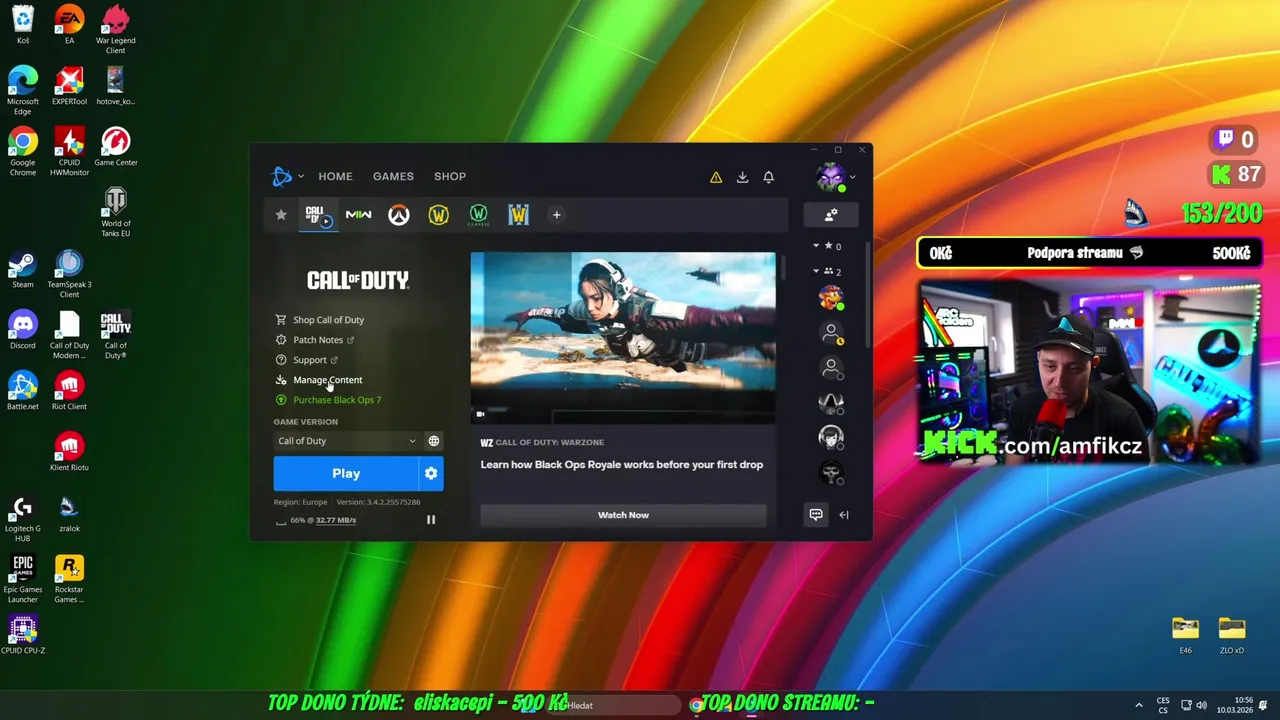The width and height of the screenshot is (1280, 720).
Task: Open Patch Notes link
Action: point(317,340)
